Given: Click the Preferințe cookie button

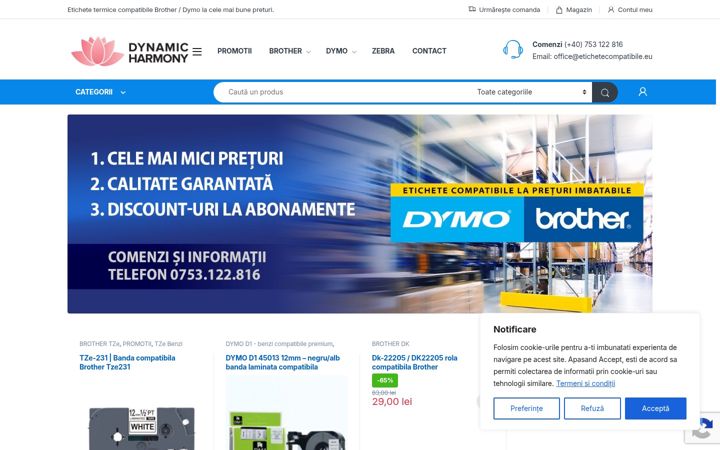Looking at the screenshot, I should [x=526, y=408].
